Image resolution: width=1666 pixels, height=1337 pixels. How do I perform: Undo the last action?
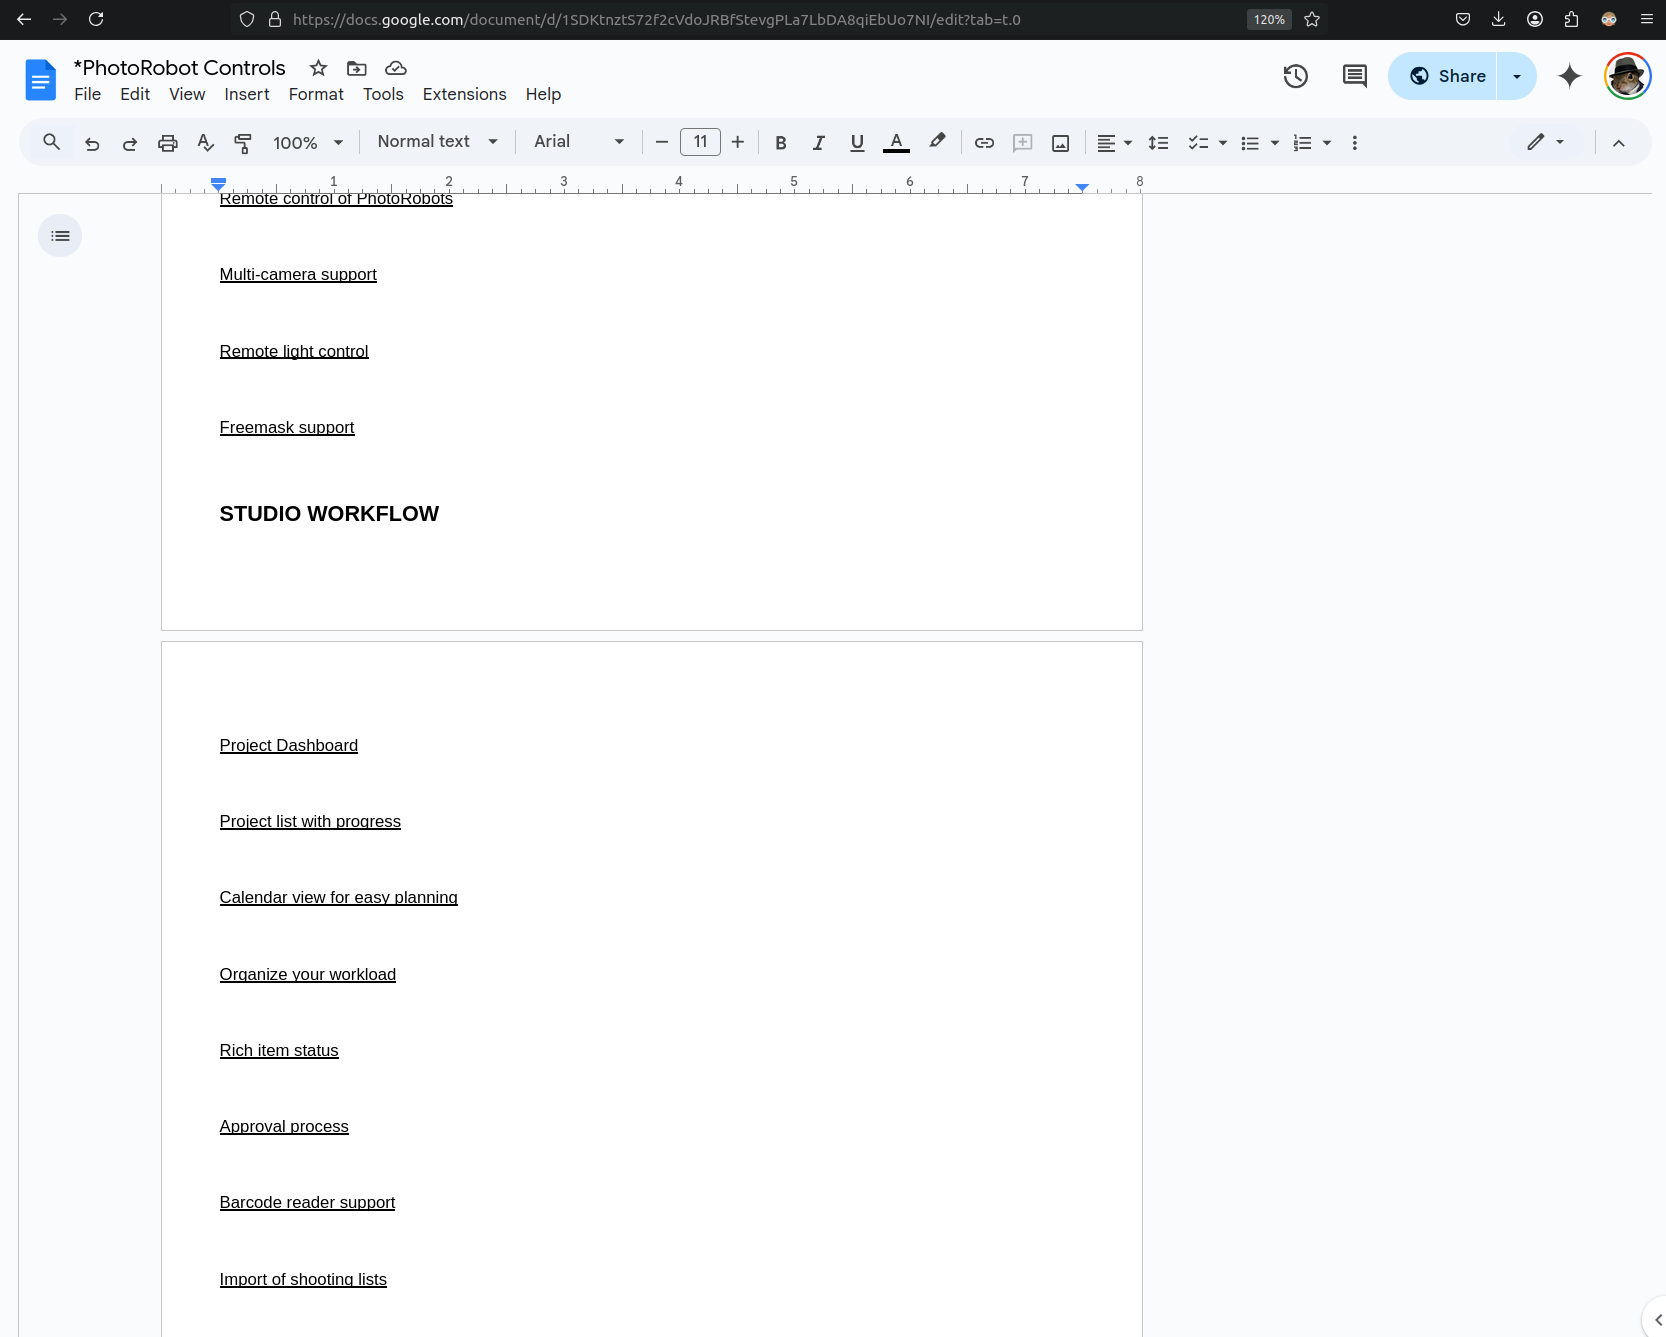tap(92, 143)
